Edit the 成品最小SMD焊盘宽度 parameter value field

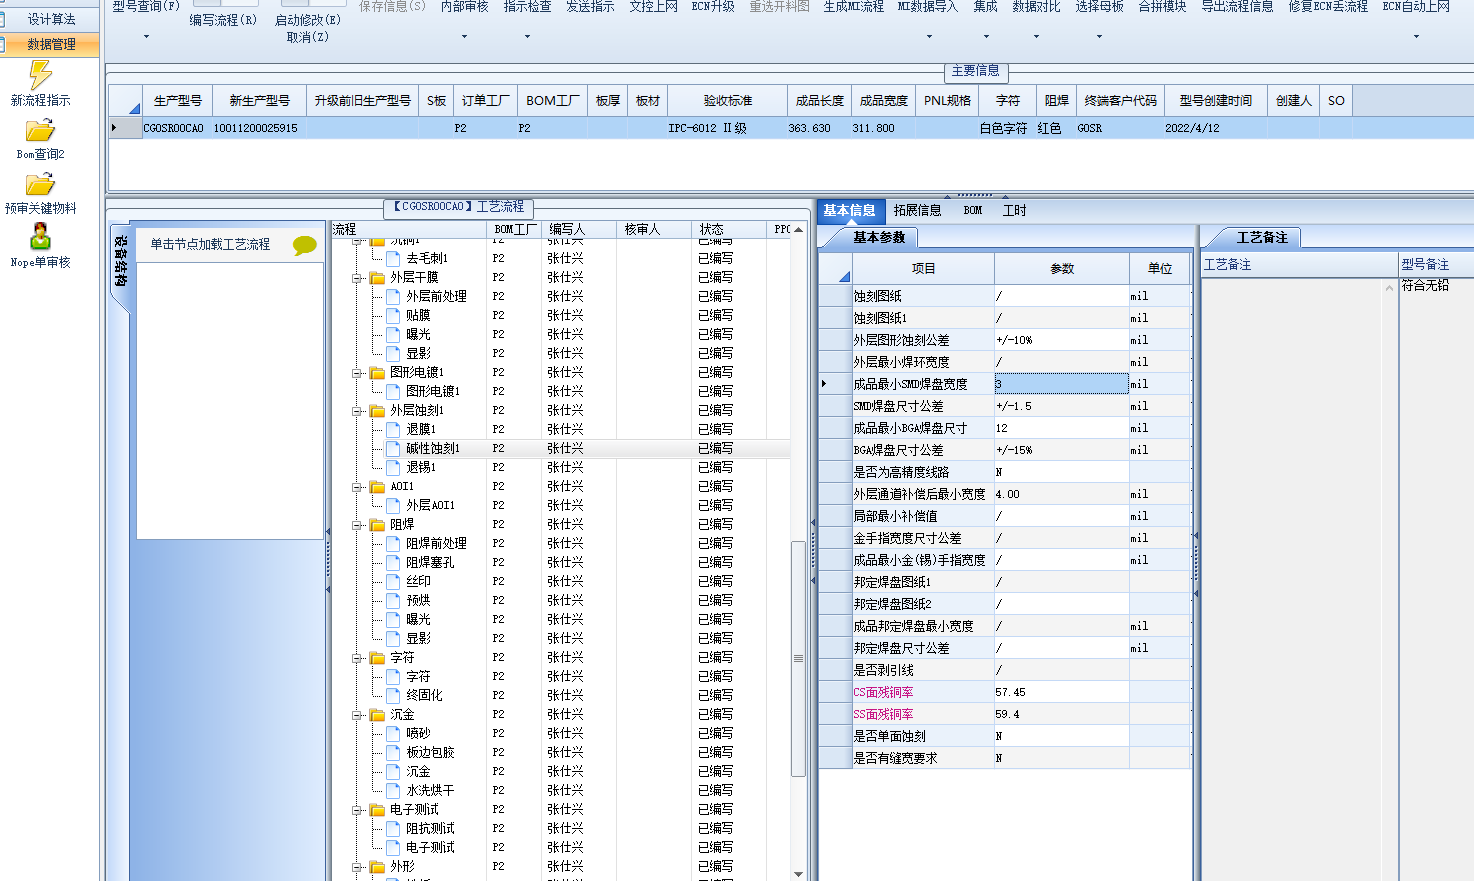point(1061,384)
